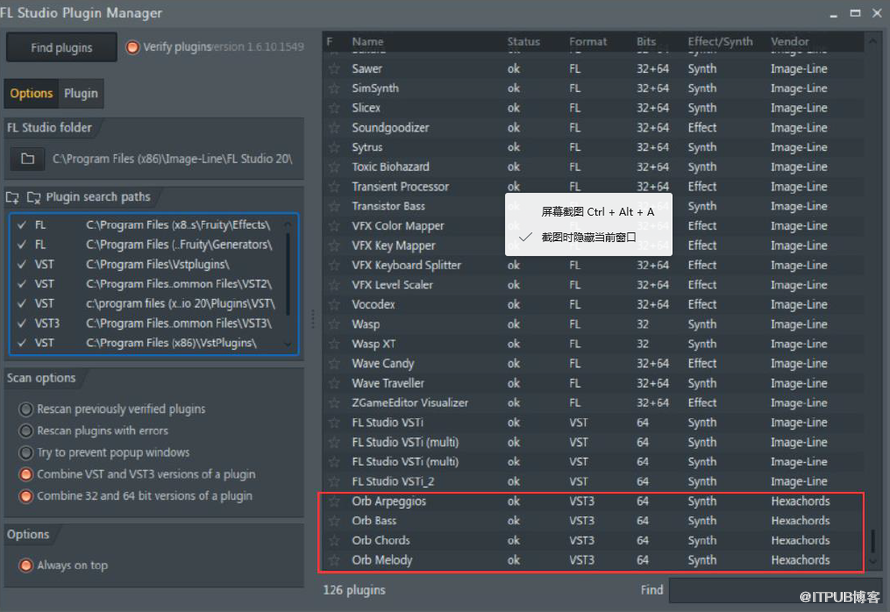Switch to the Options tab
The width and height of the screenshot is (890, 612).
tap(31, 94)
